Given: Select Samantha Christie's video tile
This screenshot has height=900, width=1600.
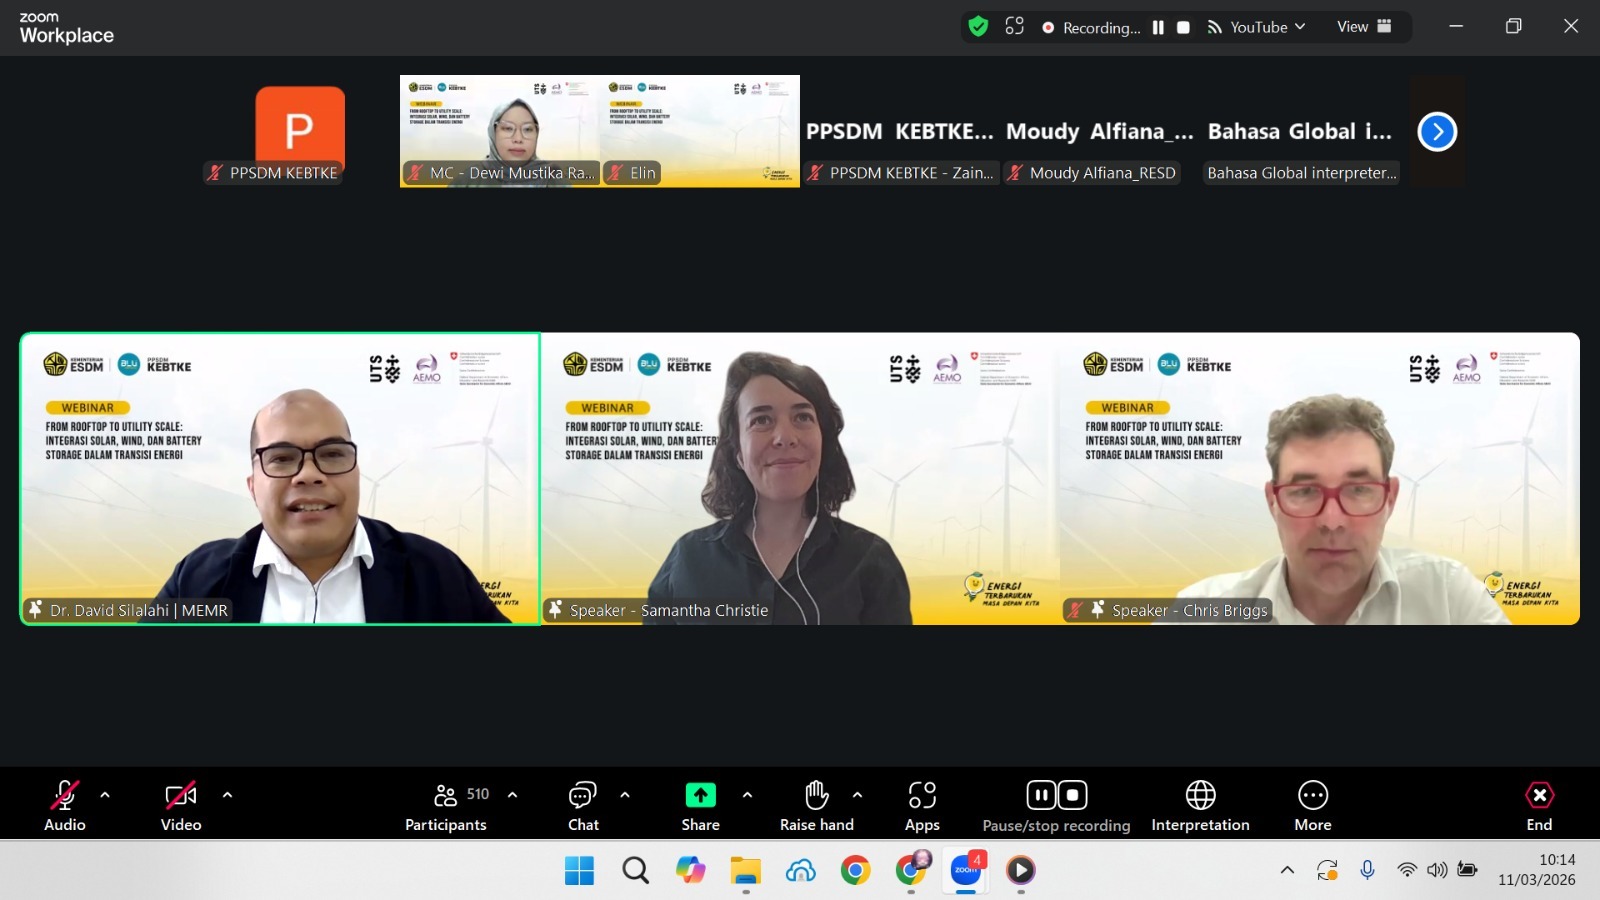Looking at the screenshot, I should point(800,479).
